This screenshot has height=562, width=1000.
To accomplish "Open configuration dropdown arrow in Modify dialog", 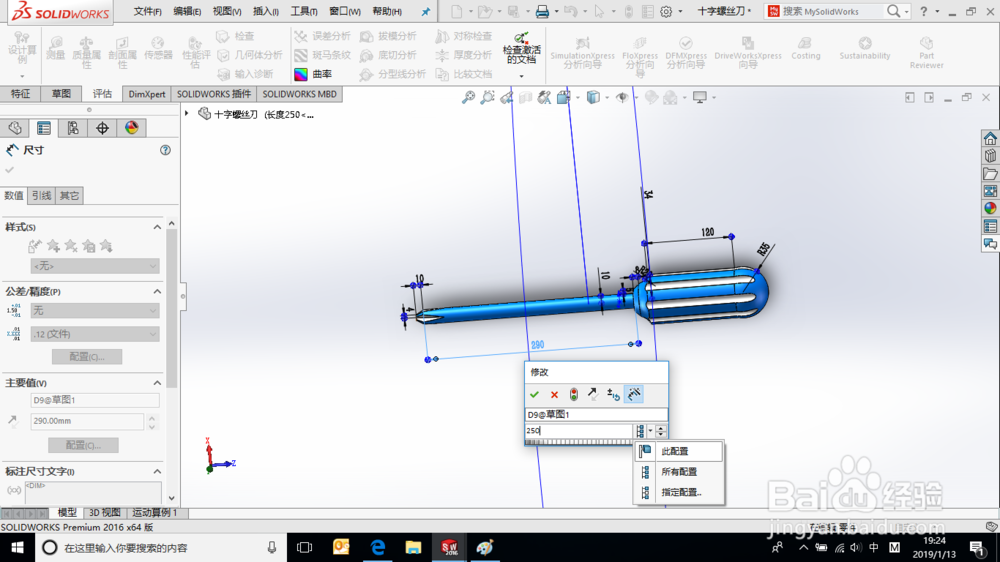I will [x=651, y=431].
